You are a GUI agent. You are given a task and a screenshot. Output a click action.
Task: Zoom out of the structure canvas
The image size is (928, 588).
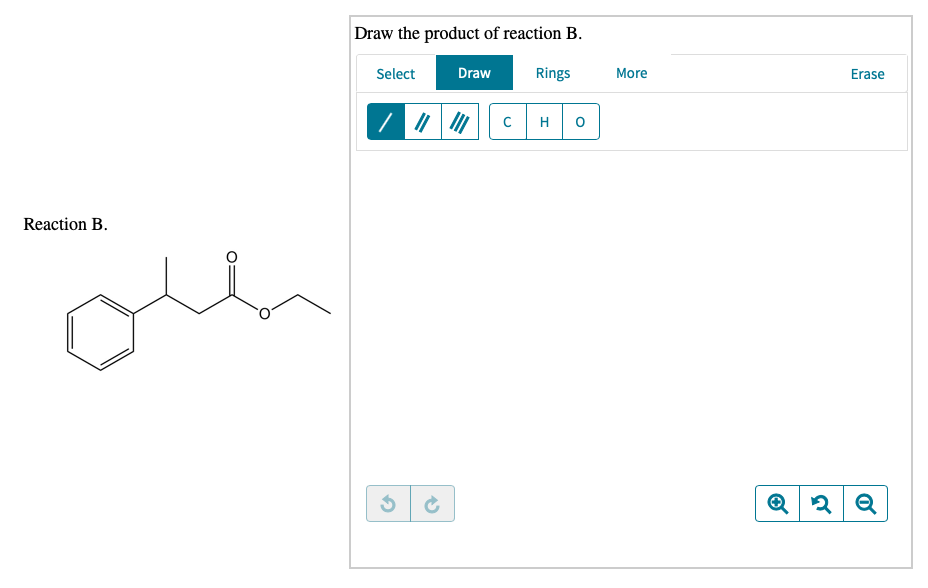[865, 503]
